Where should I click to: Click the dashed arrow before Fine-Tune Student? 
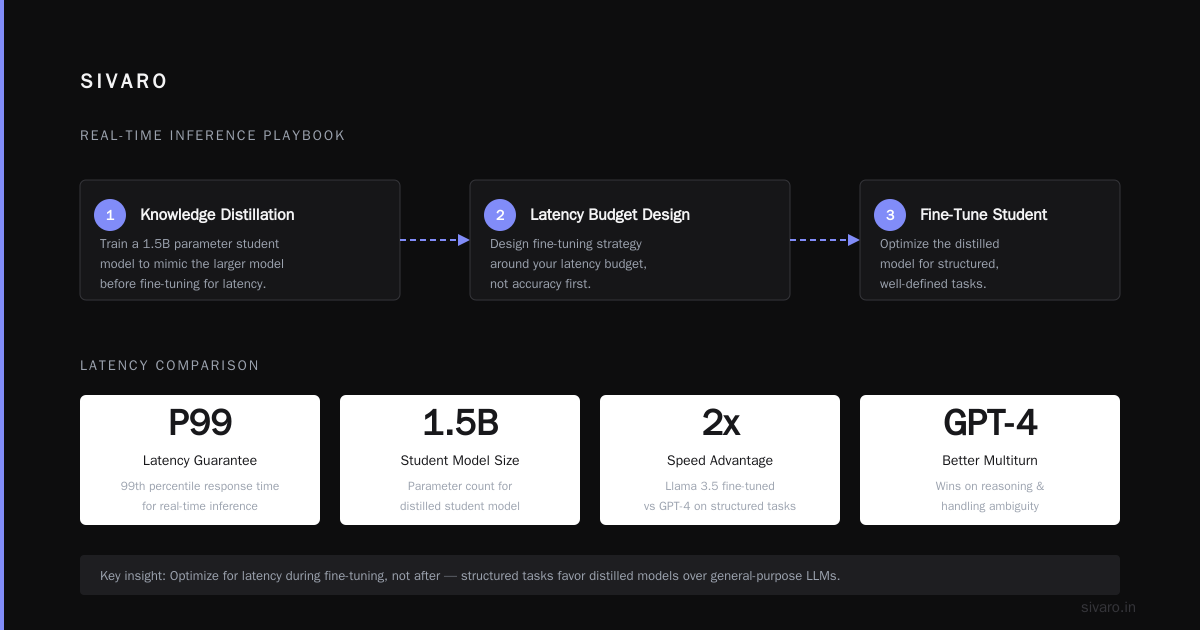[825, 240]
